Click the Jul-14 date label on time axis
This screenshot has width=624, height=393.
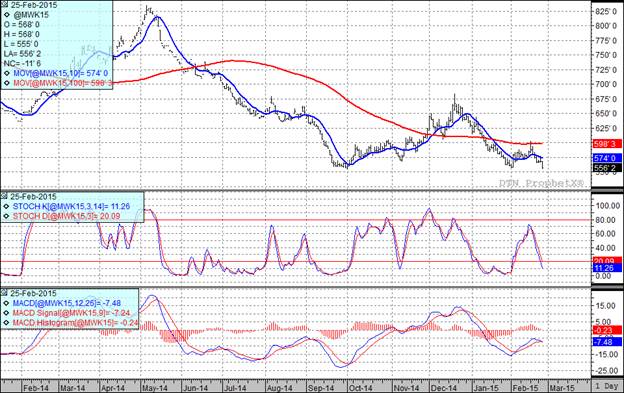click(235, 388)
